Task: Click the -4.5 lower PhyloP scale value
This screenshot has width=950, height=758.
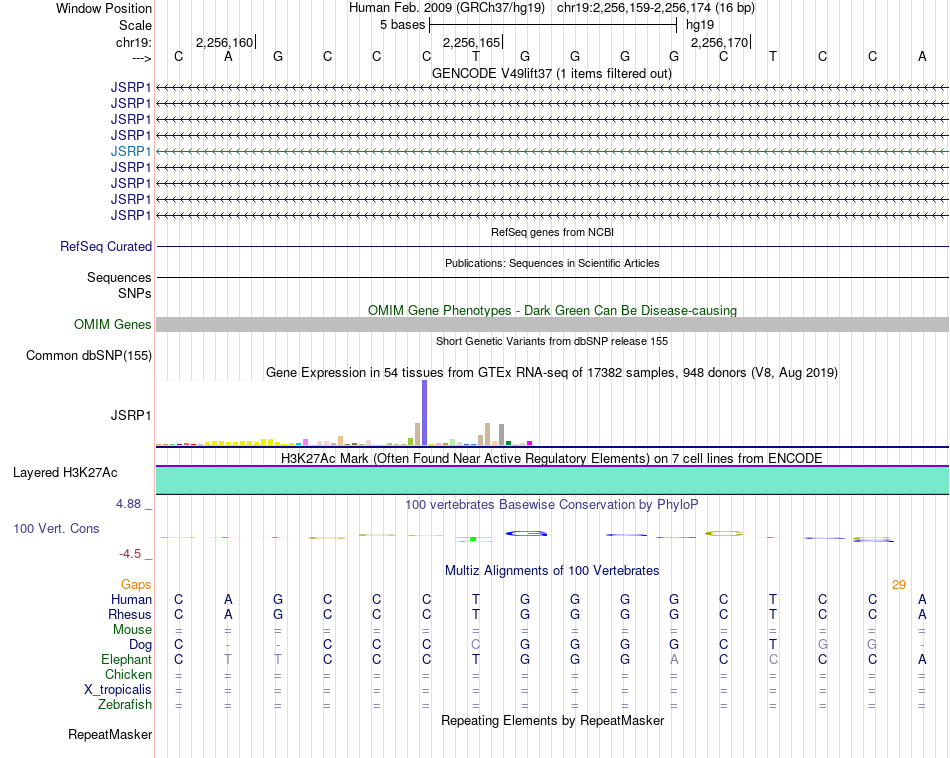Action: coord(130,554)
